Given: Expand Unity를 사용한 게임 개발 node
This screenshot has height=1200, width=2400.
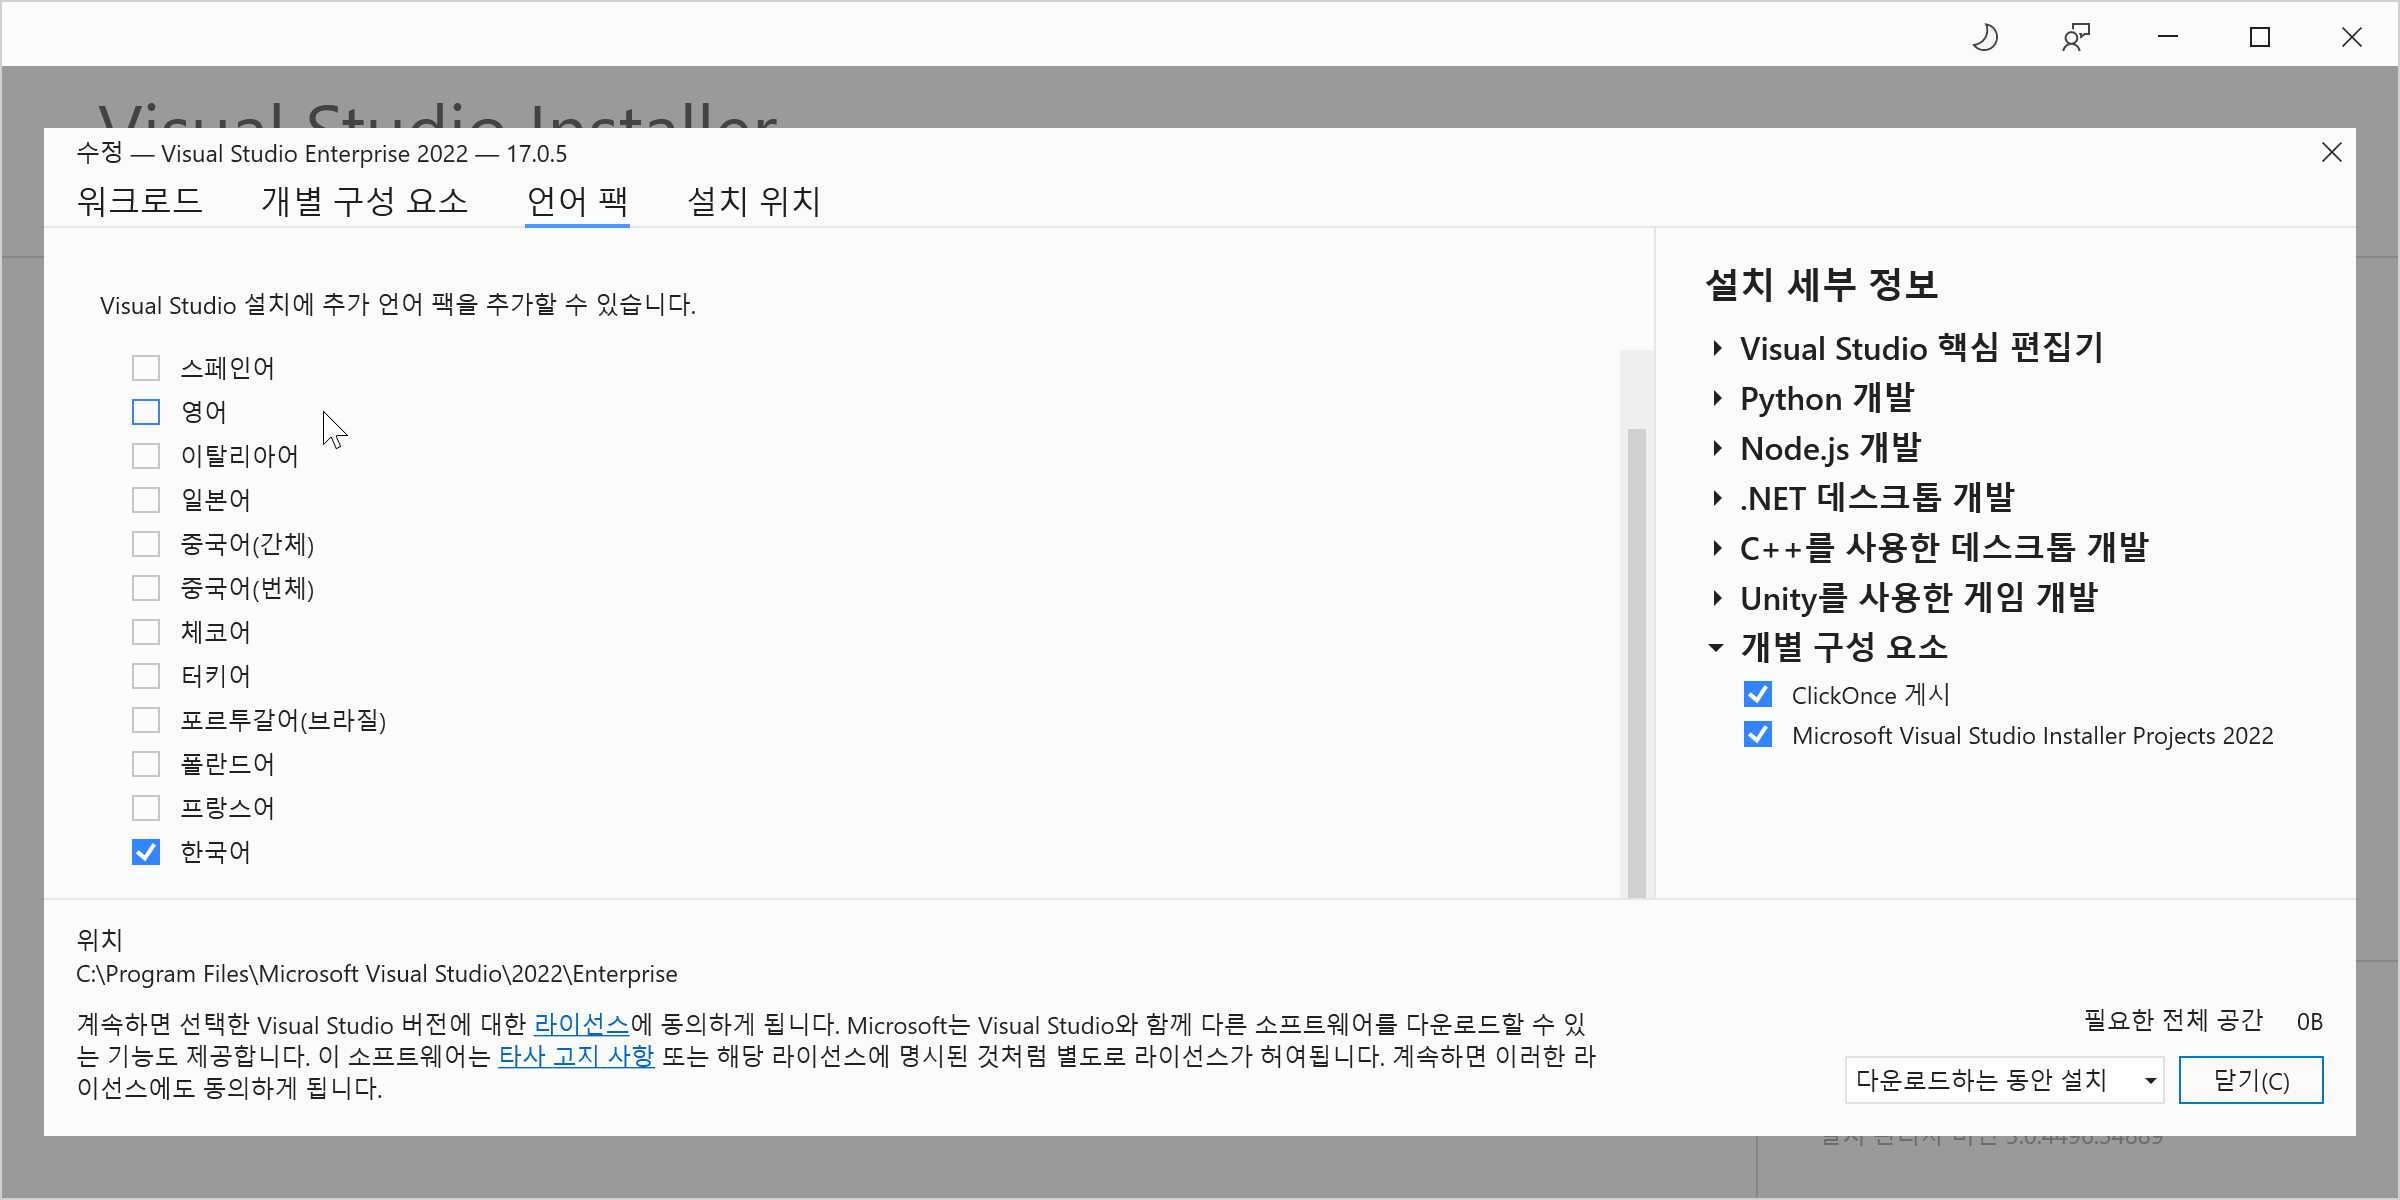Looking at the screenshot, I should 1717,598.
